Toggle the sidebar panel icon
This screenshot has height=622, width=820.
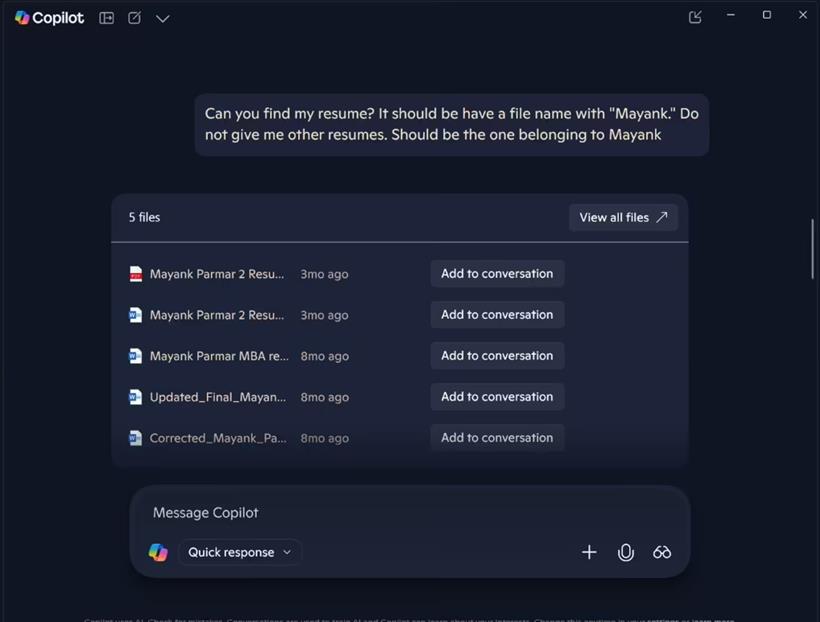pyautogui.click(x=107, y=18)
